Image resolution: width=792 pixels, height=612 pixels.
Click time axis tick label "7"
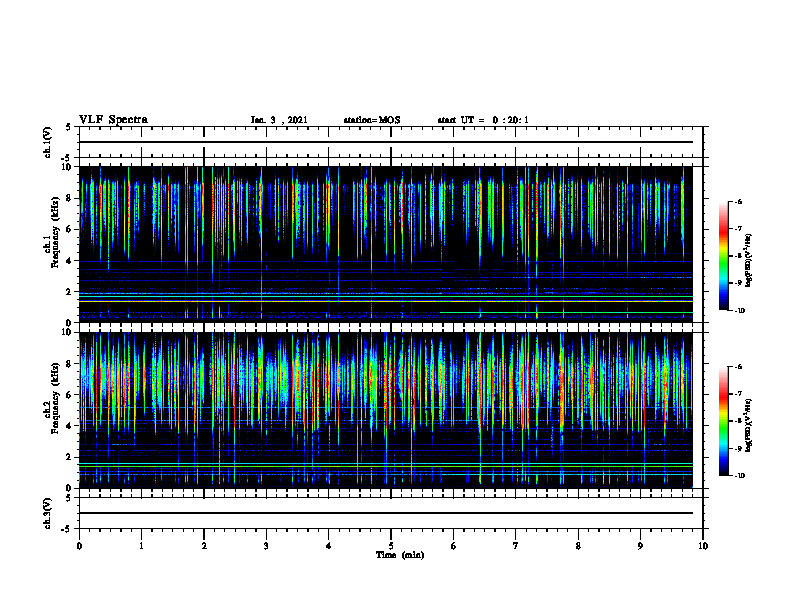click(516, 546)
